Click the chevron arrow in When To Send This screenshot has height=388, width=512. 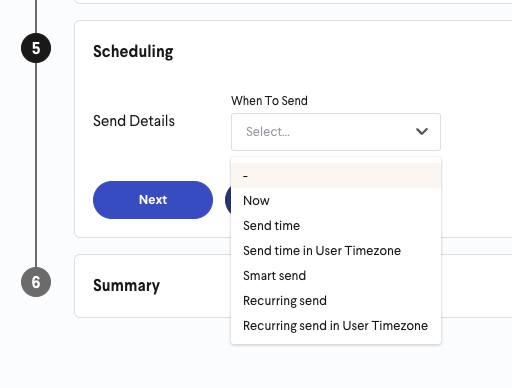pos(422,132)
